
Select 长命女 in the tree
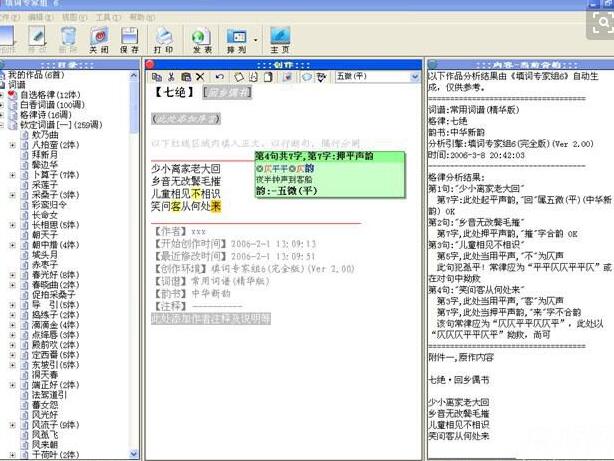coord(45,215)
